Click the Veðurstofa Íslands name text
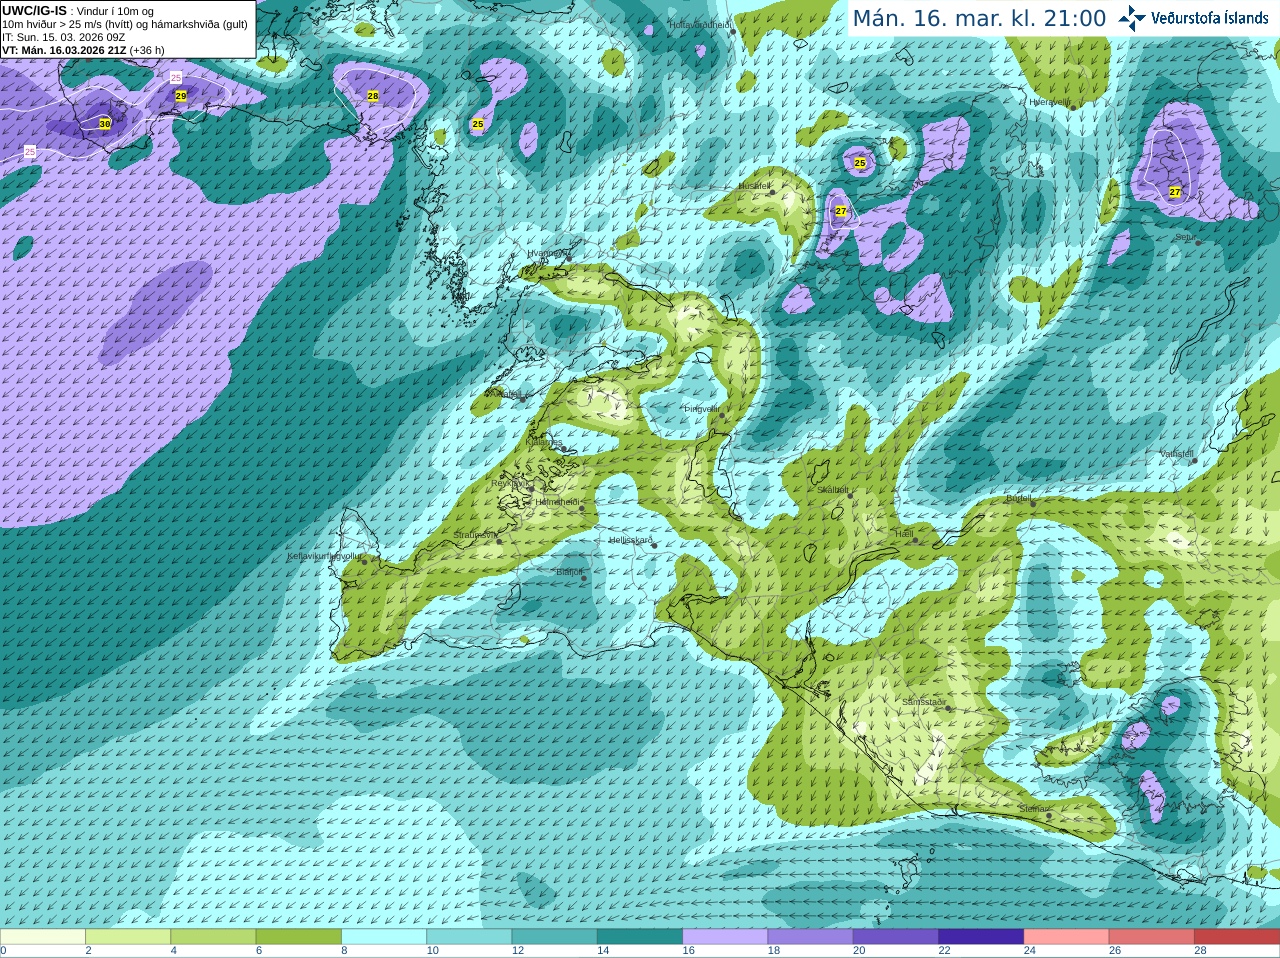Viewport: 1280px width, 958px height. coord(1209,18)
